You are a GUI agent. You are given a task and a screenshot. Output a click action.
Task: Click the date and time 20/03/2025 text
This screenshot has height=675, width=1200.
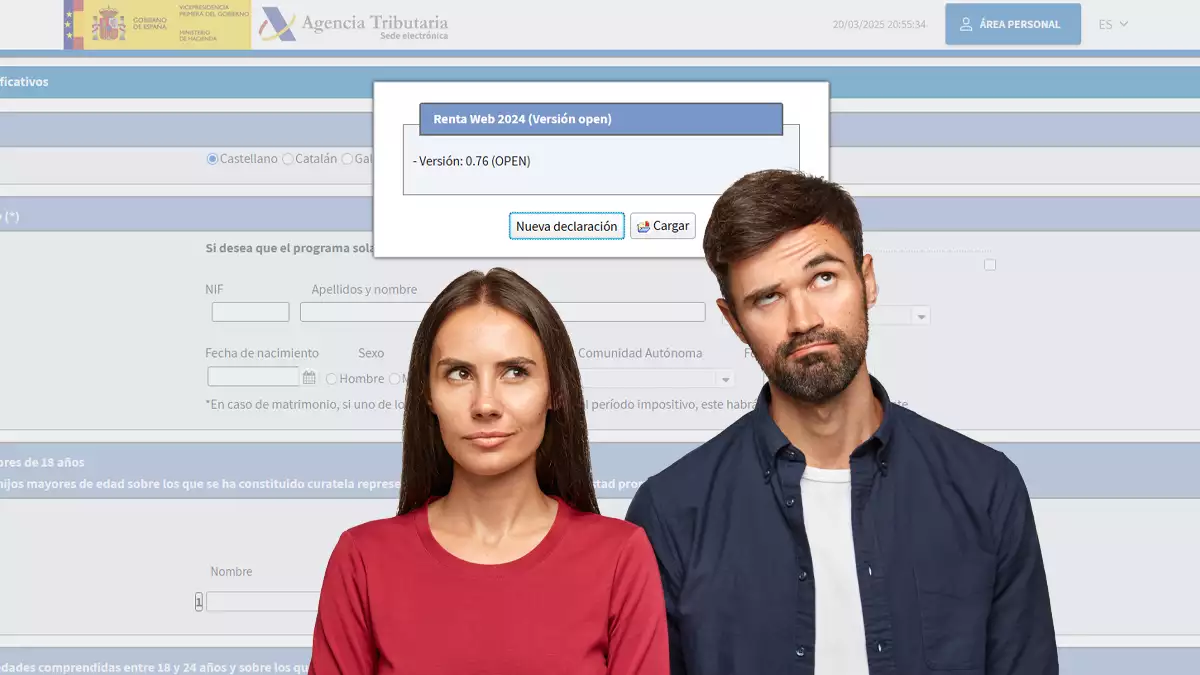(x=879, y=24)
